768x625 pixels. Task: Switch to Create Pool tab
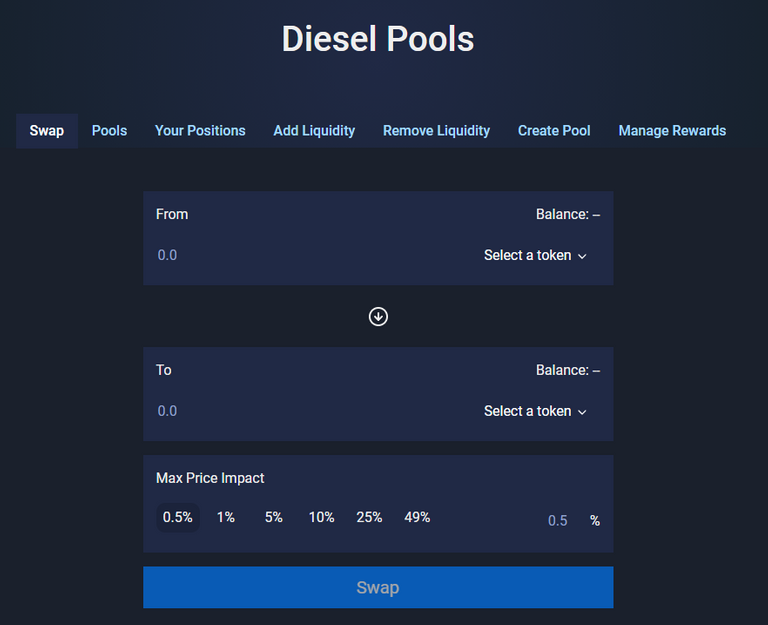[554, 131]
